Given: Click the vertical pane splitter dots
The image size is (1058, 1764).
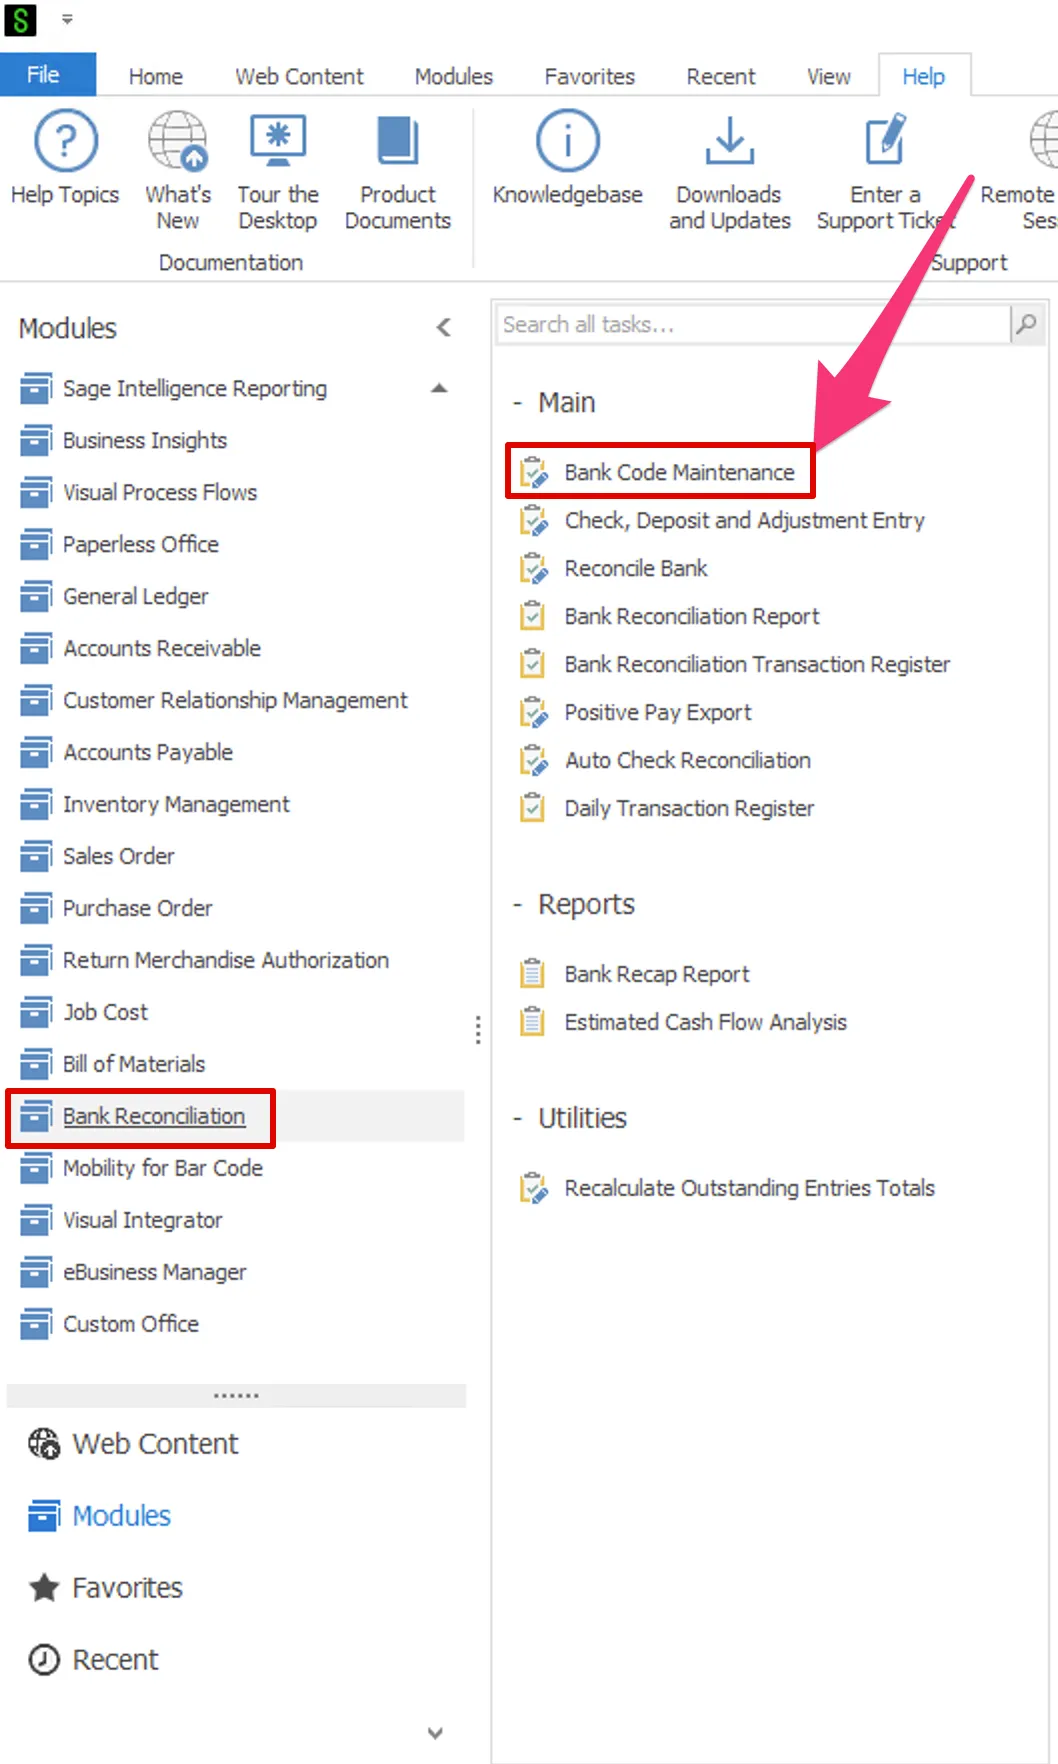Looking at the screenshot, I should (478, 1030).
